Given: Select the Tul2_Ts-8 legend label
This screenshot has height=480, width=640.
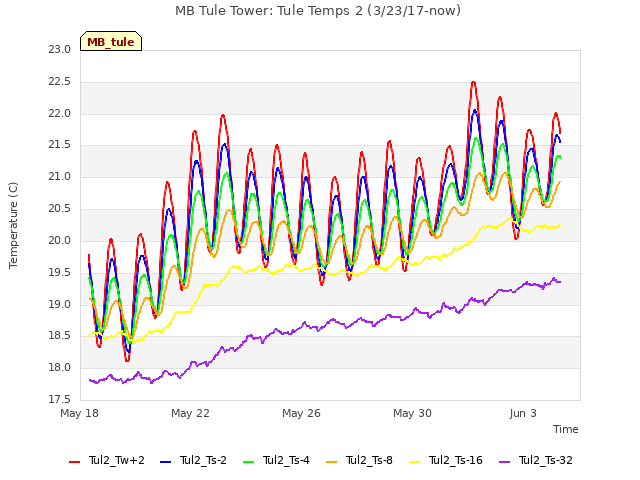Looking at the screenshot, I should [369, 460].
